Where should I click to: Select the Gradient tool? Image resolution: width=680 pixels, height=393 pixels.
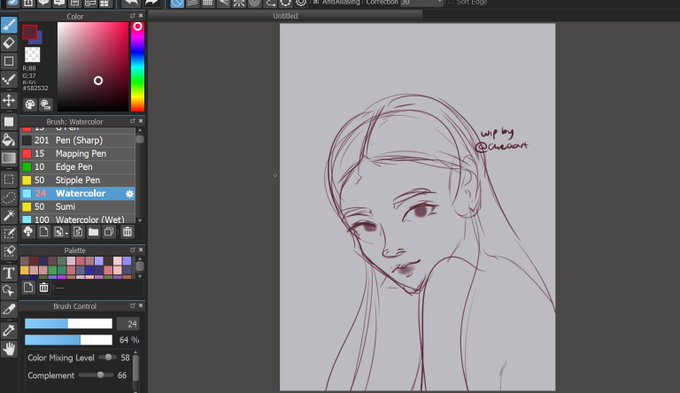[x=9, y=158]
